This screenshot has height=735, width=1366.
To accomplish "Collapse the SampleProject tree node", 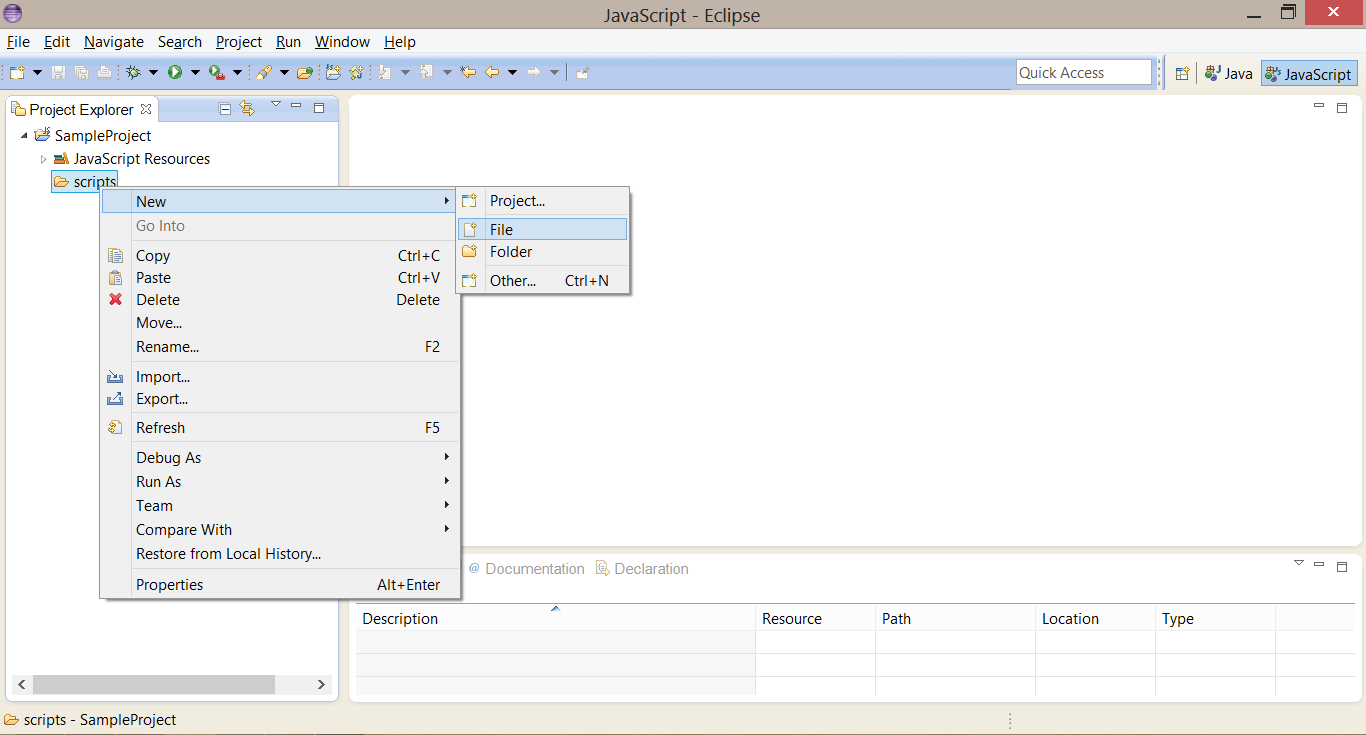I will (x=24, y=135).
